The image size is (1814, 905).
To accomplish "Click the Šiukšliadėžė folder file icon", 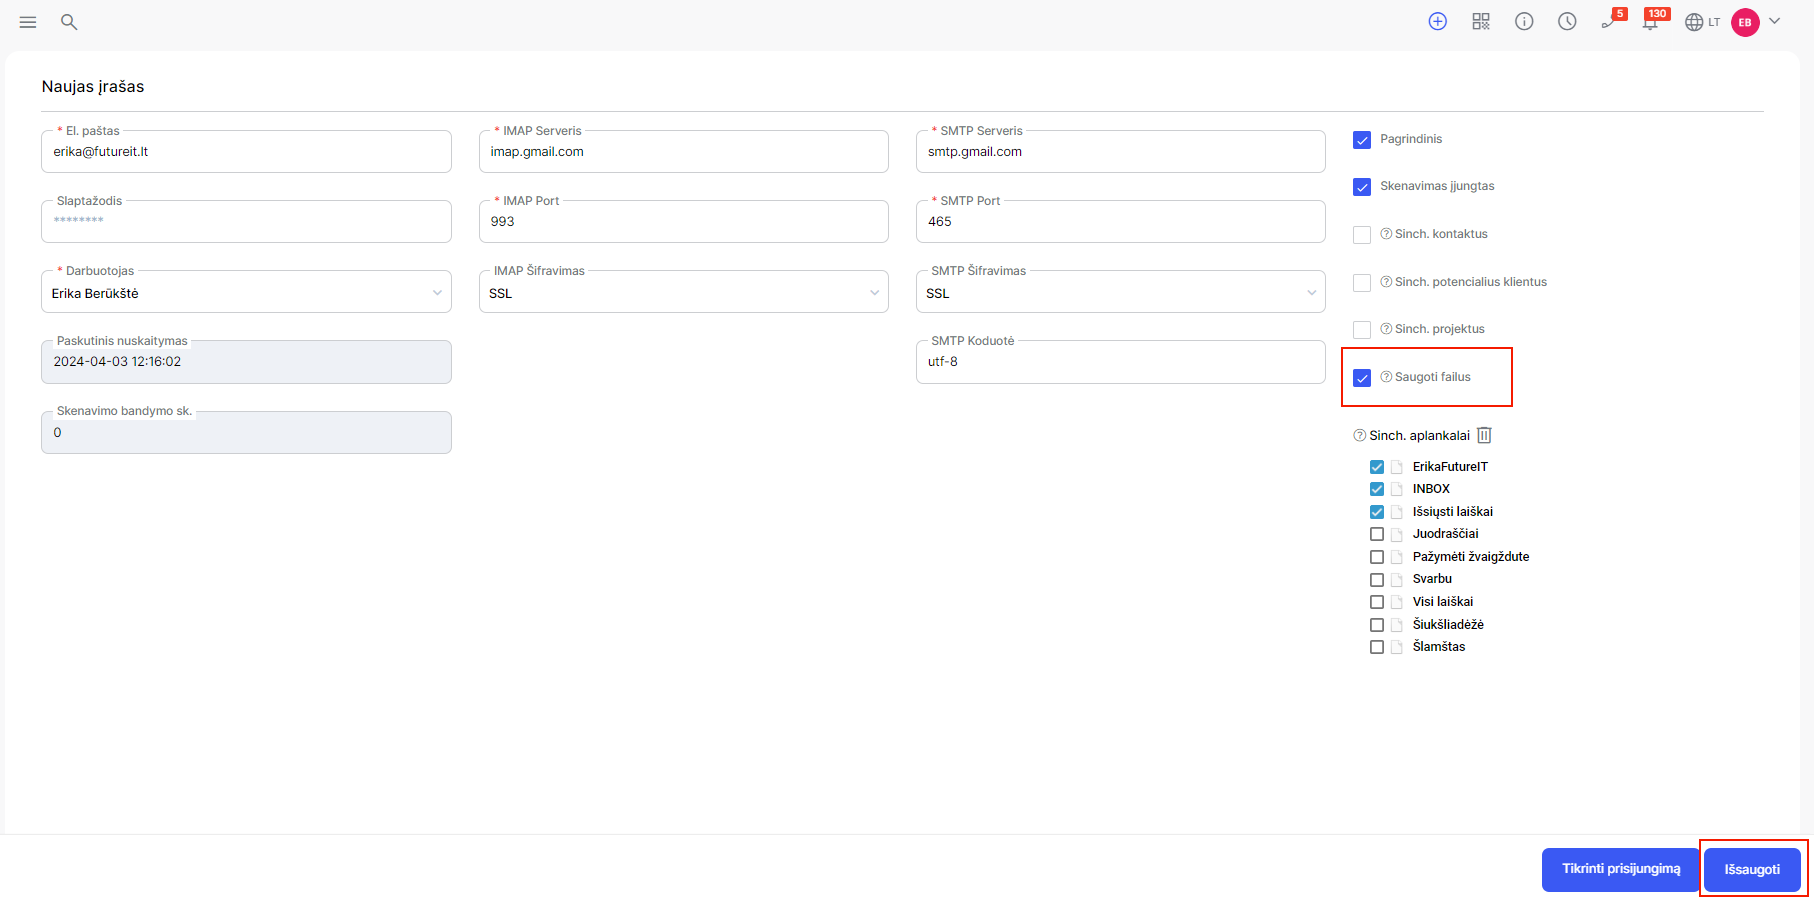I will [1397, 625].
